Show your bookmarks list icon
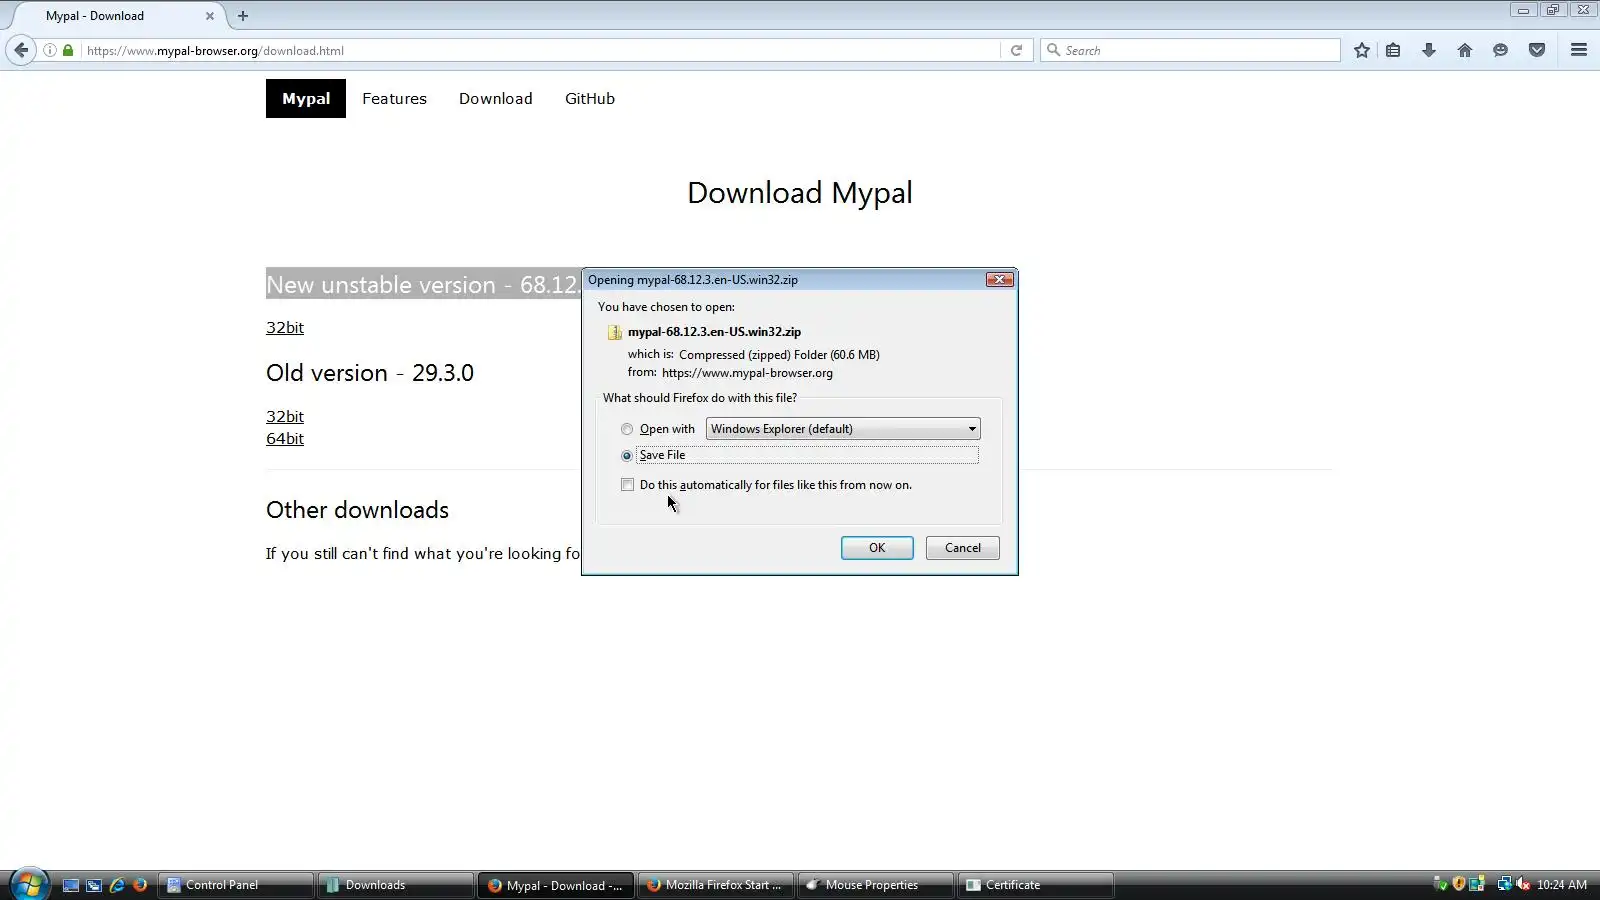1600x900 pixels. pyautogui.click(x=1393, y=50)
